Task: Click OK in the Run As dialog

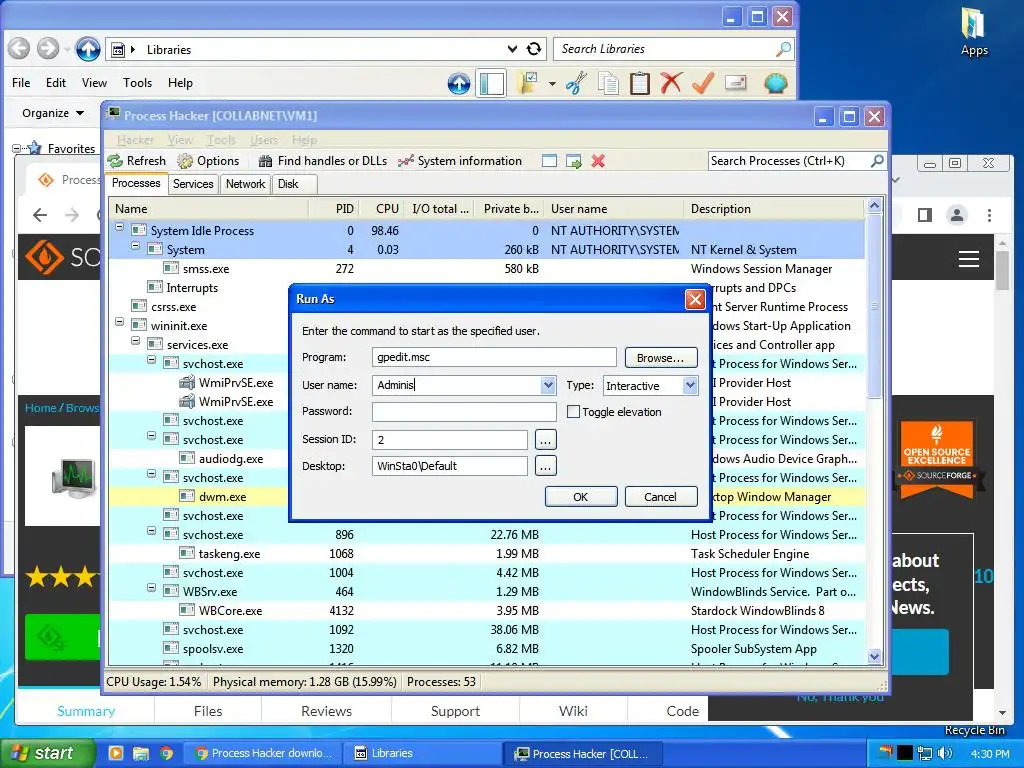Action: point(581,497)
